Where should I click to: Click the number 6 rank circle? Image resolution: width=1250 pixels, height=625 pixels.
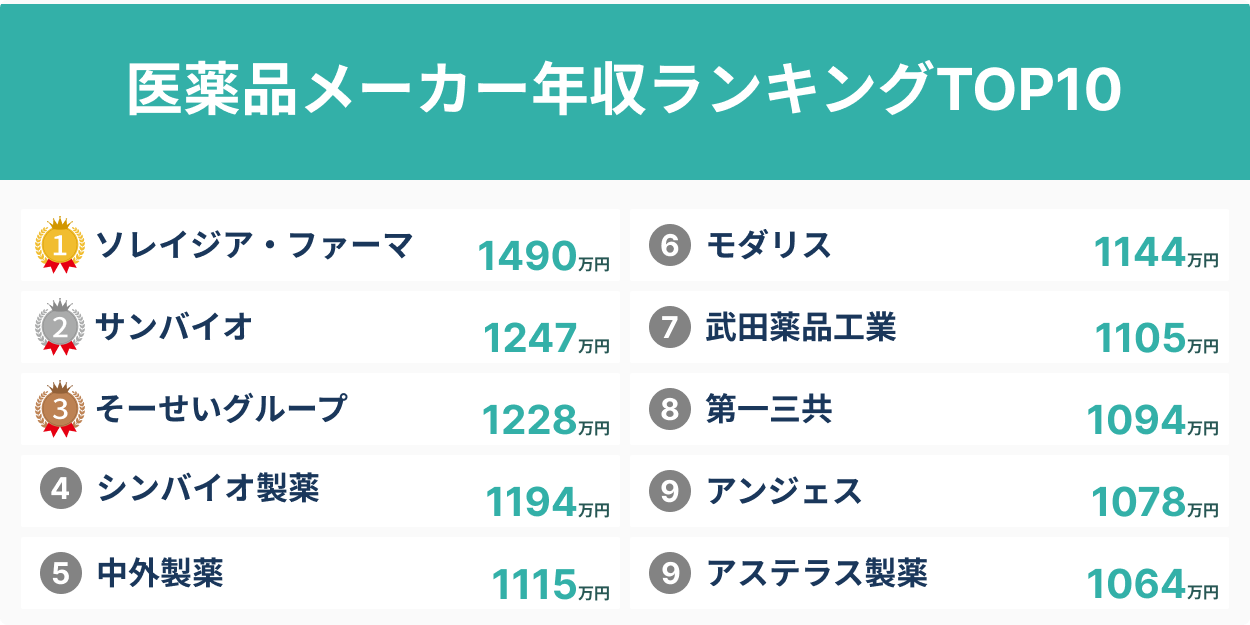(670, 246)
